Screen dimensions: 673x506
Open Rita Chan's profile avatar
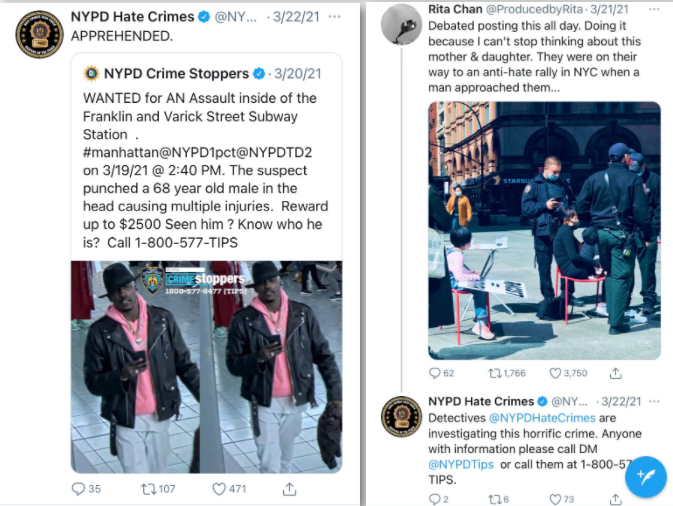[x=401, y=25]
